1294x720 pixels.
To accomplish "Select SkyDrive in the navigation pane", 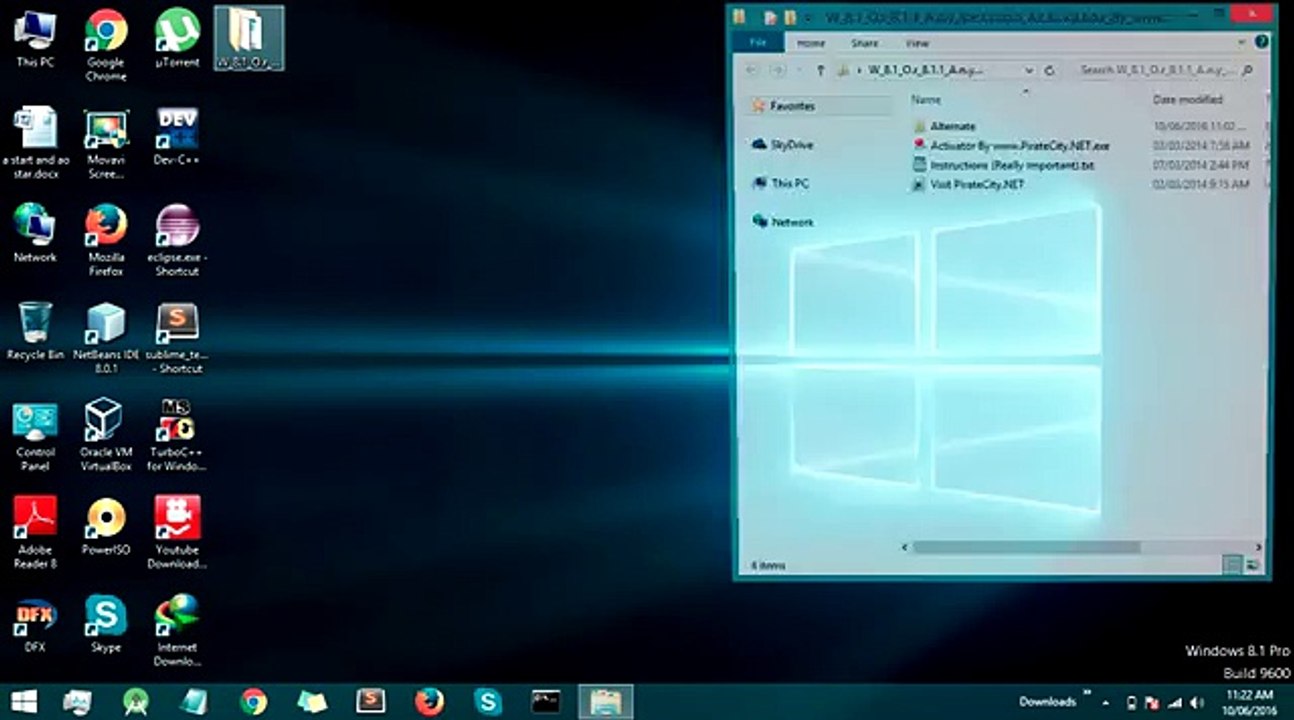I will (x=792, y=145).
